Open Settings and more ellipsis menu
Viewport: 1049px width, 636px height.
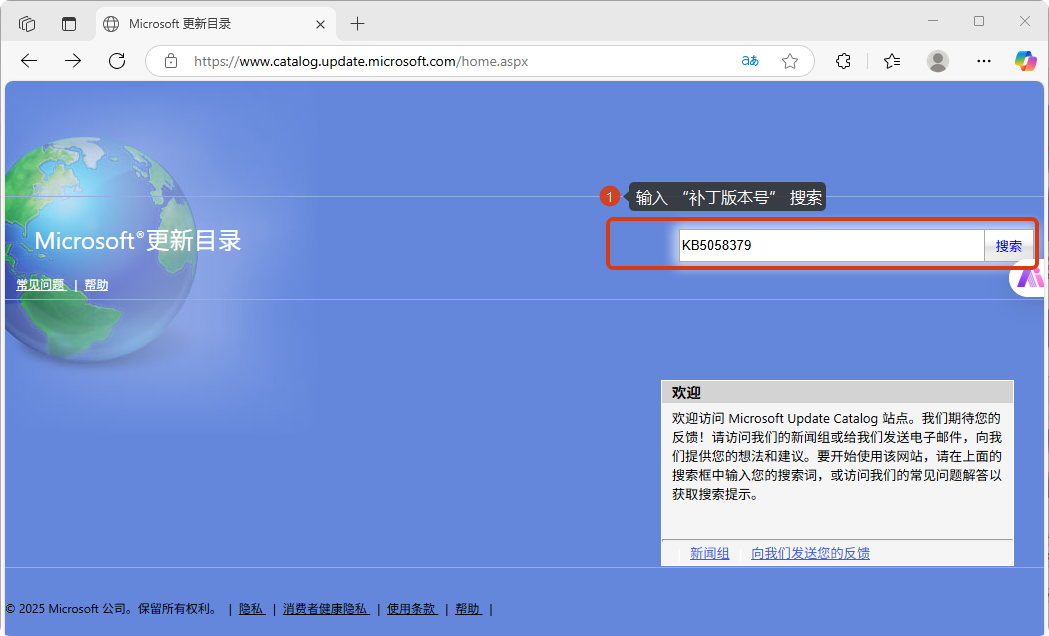(983, 61)
